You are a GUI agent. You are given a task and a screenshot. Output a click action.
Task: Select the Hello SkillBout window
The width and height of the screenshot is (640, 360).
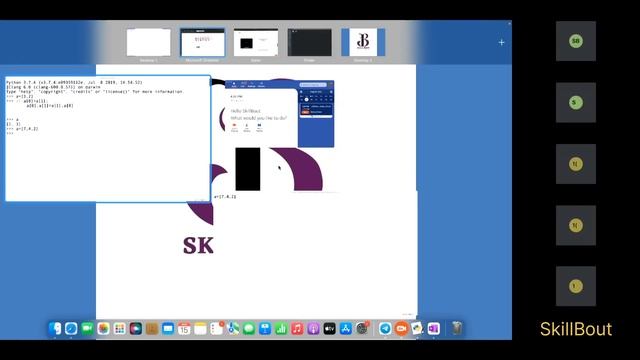point(280,113)
